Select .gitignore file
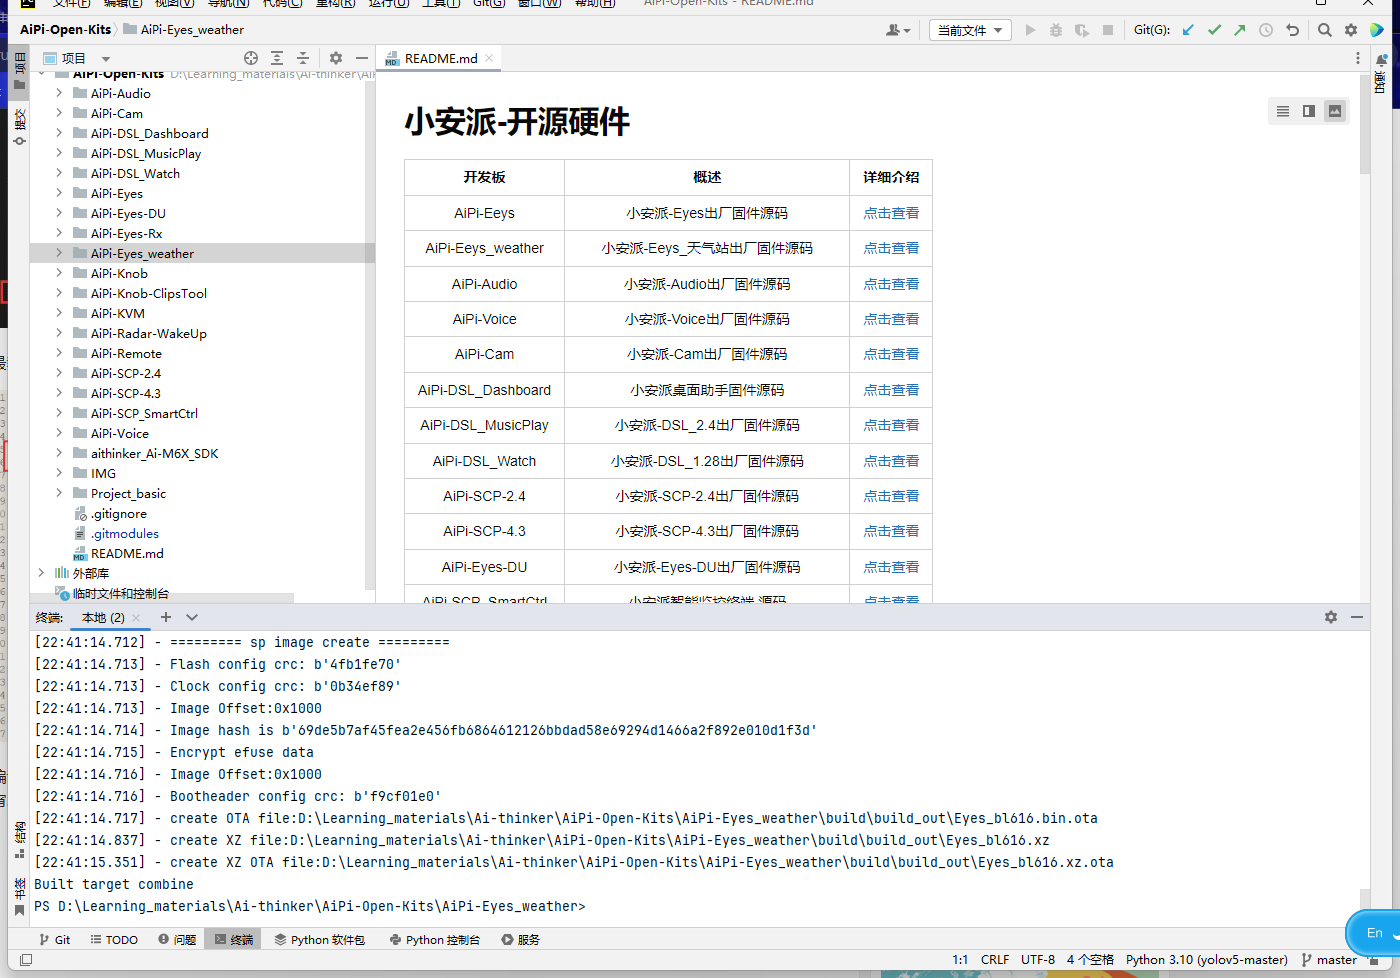This screenshot has width=1400, height=978. [119, 513]
